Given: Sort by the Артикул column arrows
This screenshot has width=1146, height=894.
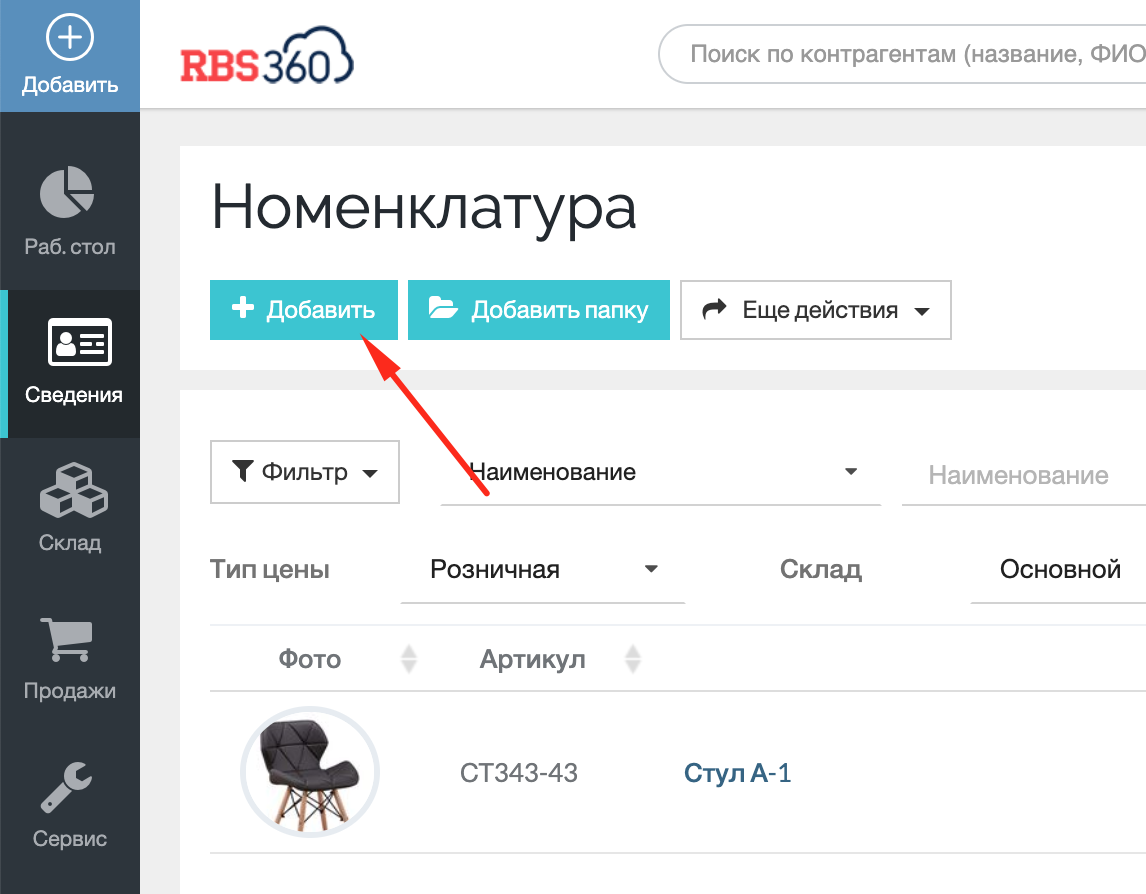Looking at the screenshot, I should tap(632, 659).
